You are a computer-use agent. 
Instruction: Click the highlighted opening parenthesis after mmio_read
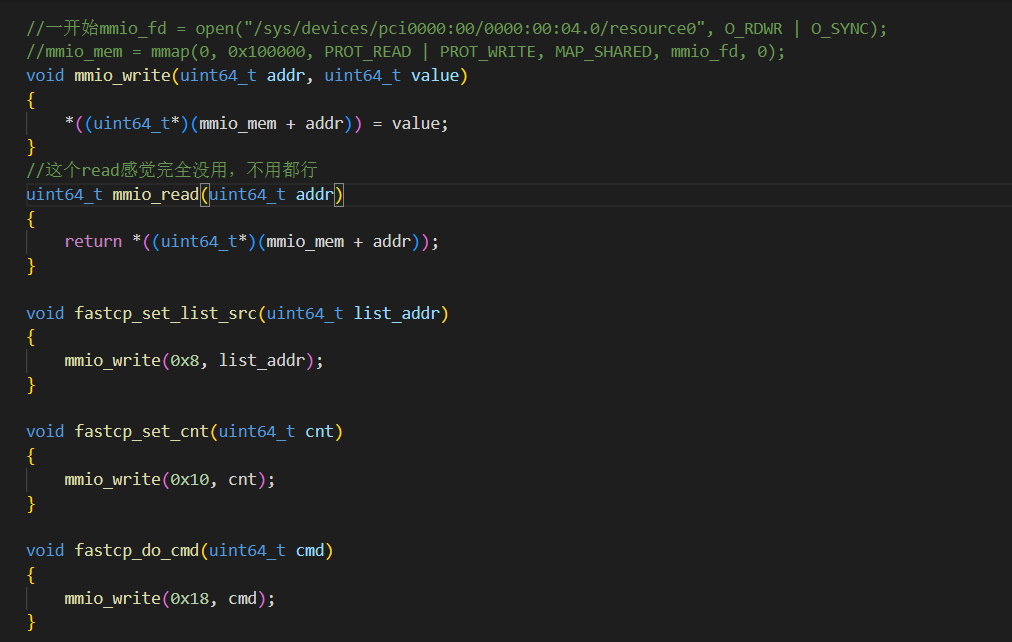(204, 194)
